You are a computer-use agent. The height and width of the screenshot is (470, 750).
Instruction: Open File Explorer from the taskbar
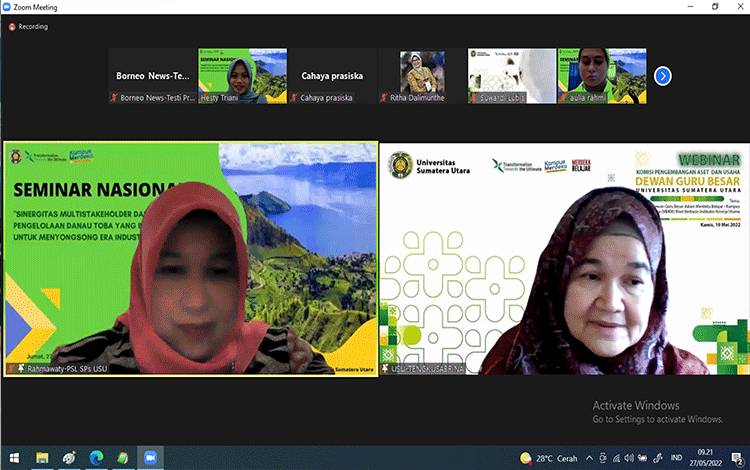(42, 458)
